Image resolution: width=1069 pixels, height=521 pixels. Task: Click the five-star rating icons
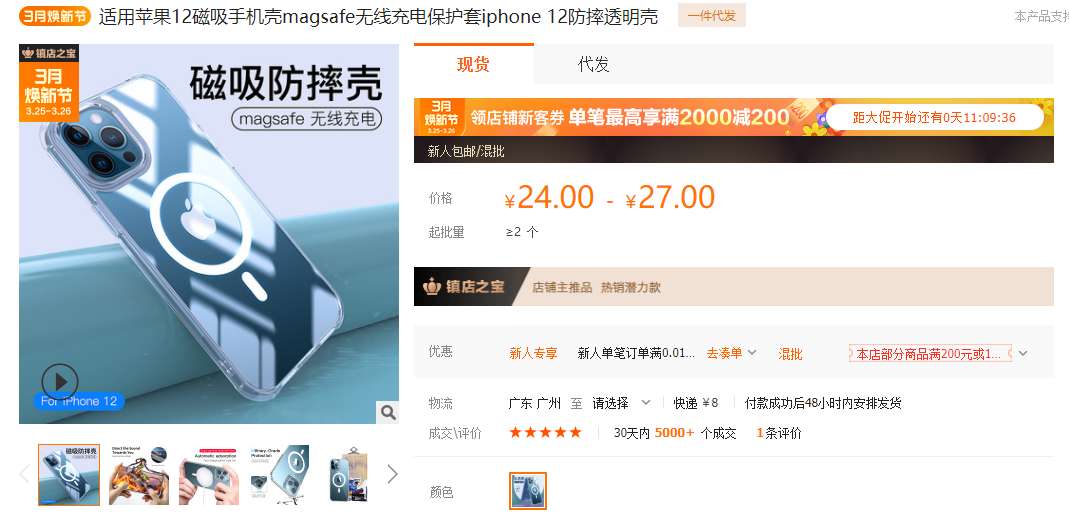[x=545, y=432]
